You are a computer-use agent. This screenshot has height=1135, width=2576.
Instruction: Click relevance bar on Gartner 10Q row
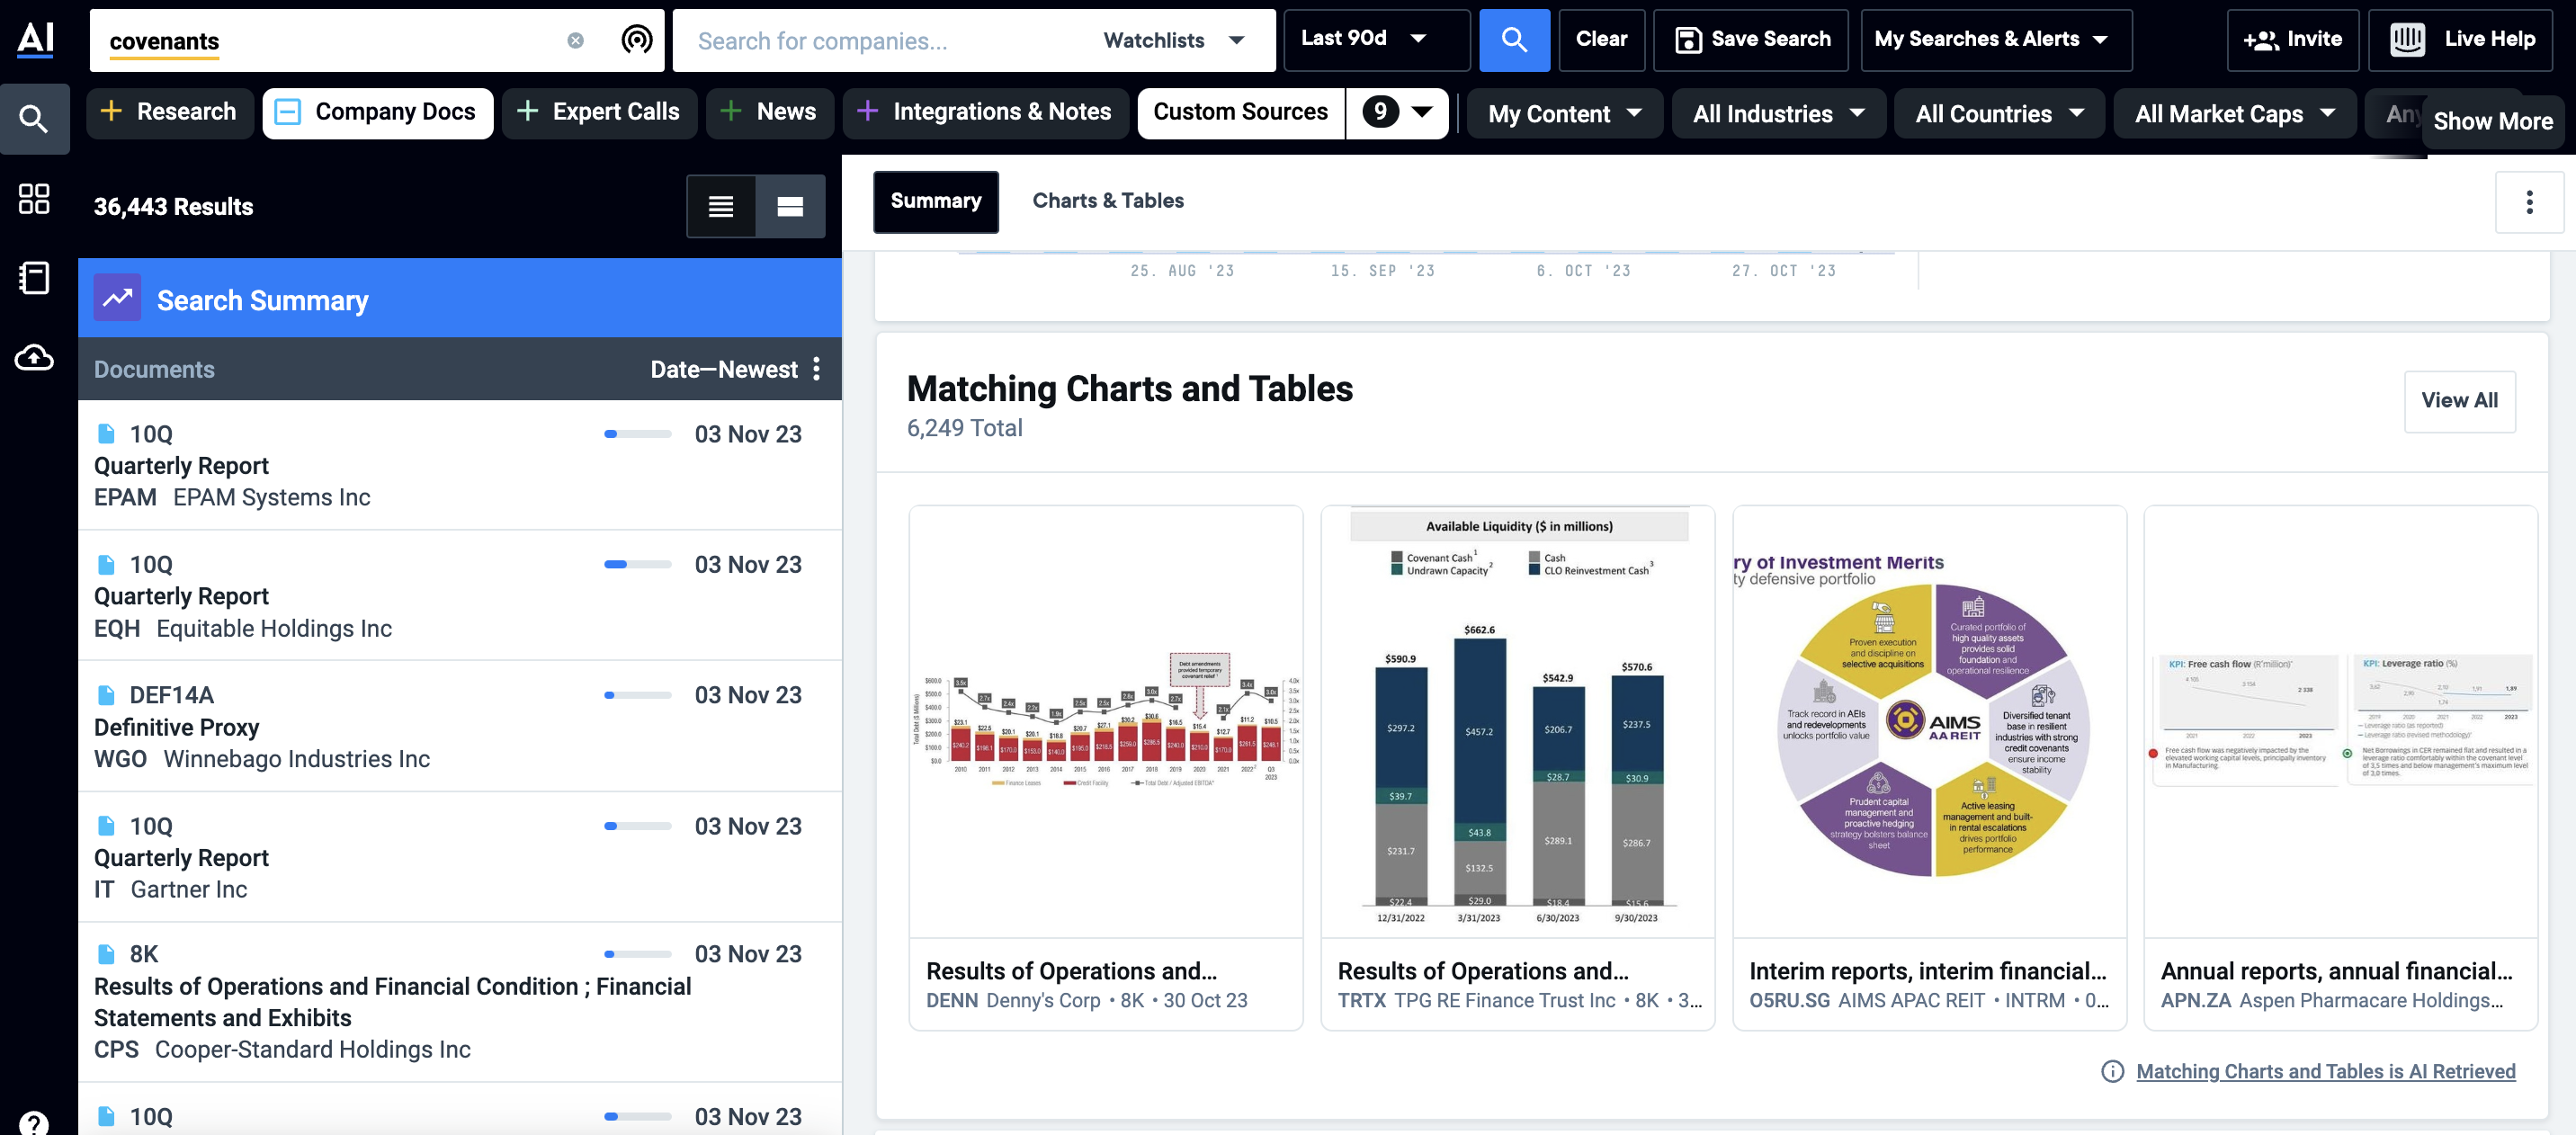coord(637,826)
